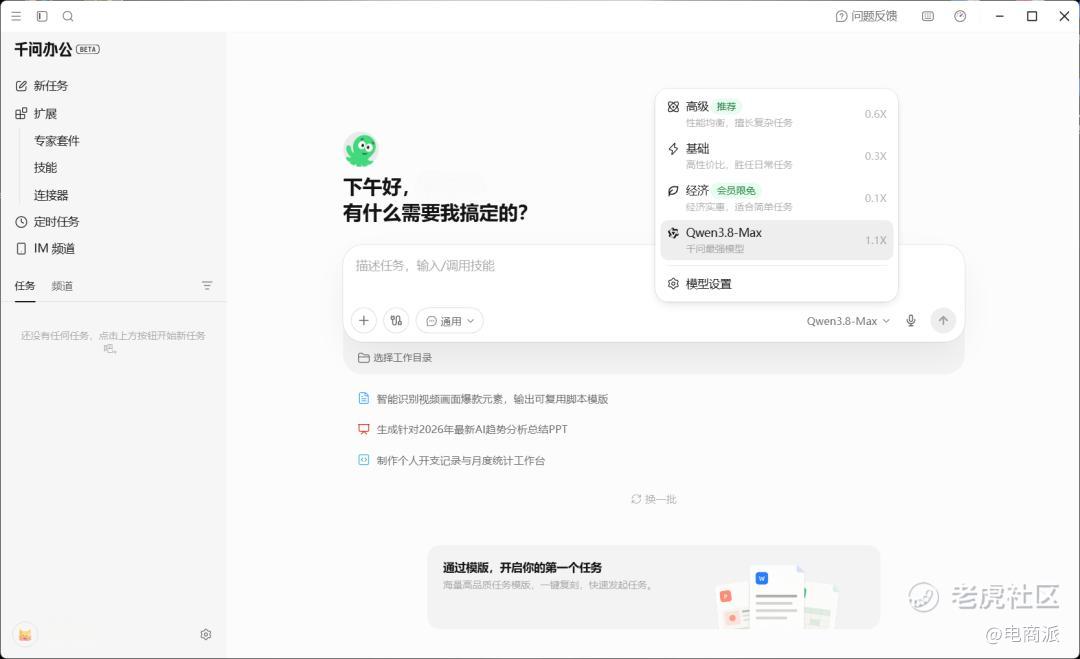Switch to the 任务 tab

click(25, 285)
